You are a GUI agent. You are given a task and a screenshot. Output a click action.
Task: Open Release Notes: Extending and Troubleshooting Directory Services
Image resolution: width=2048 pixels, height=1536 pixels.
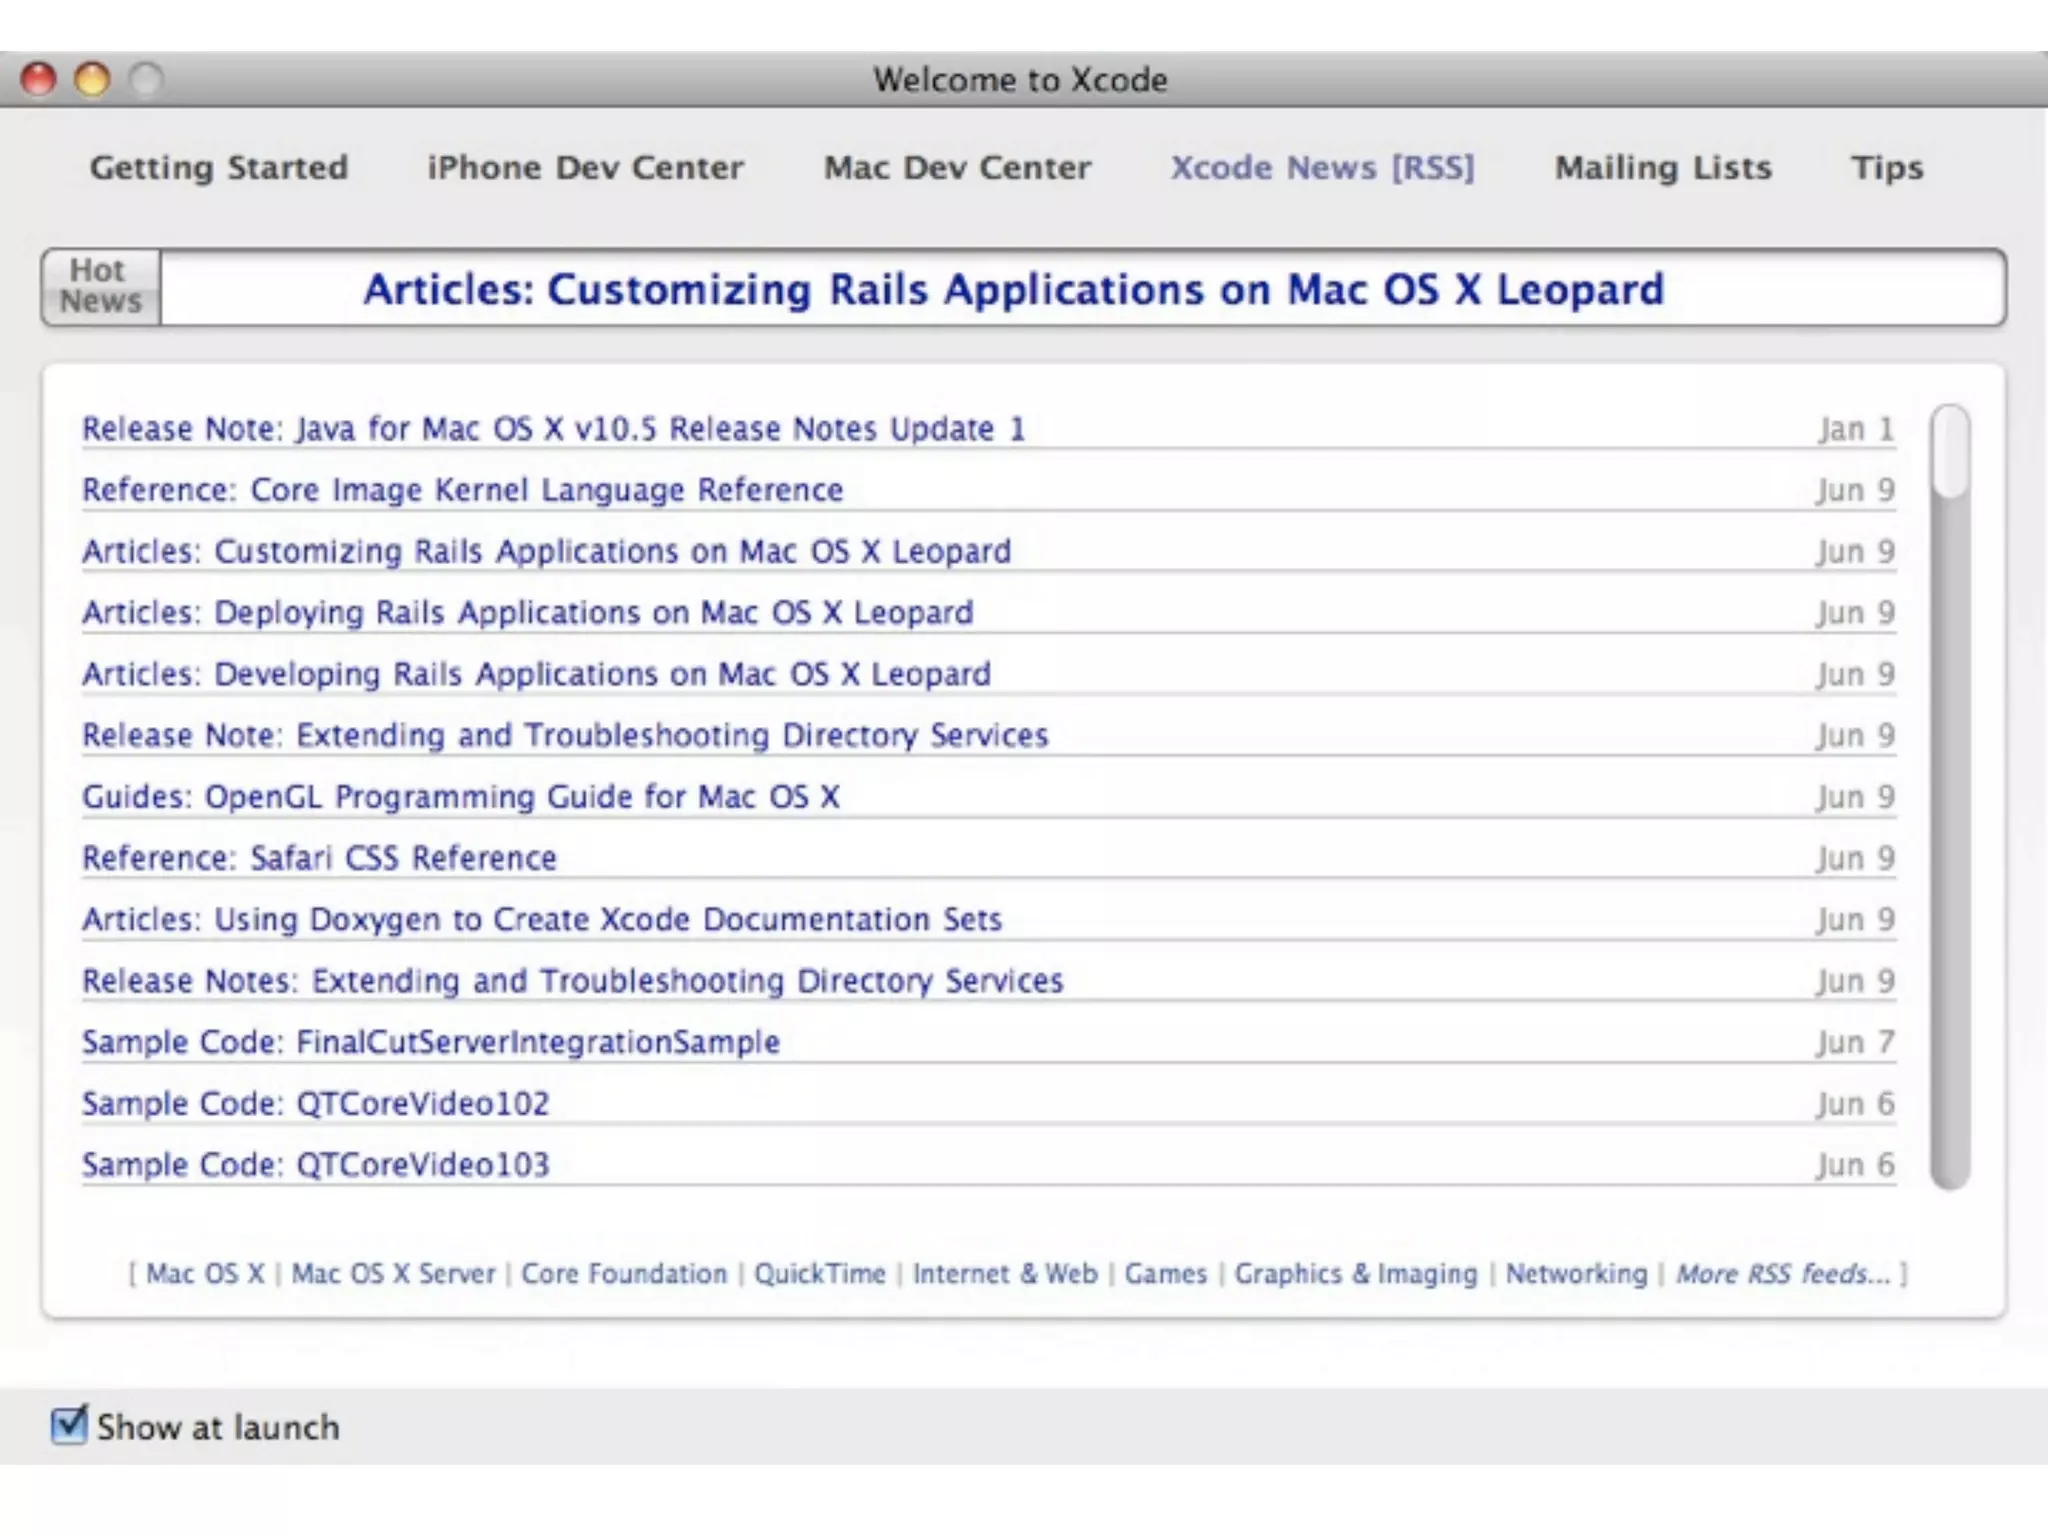click(x=572, y=981)
